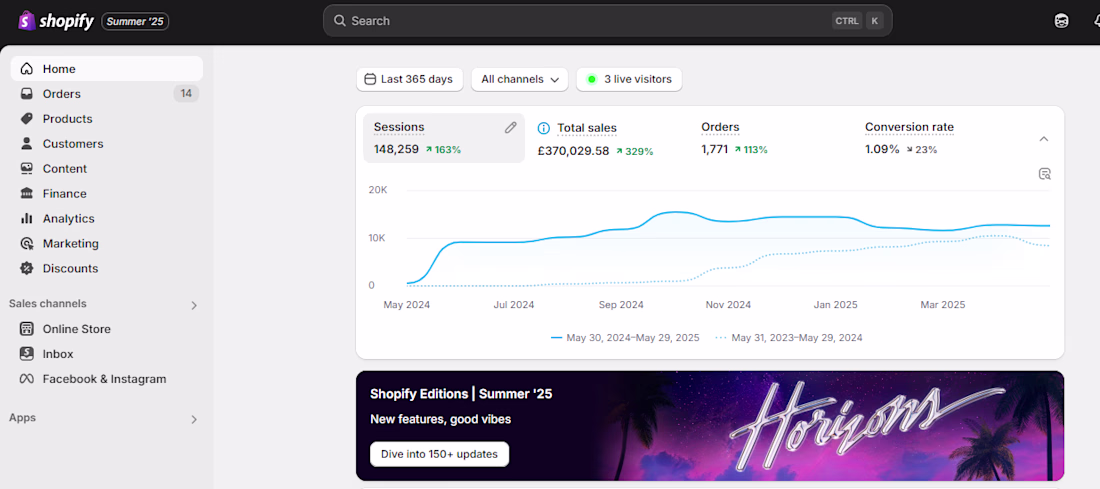Click the Sales channels heading
Viewport: 1100px width, 489px height.
click(48, 304)
